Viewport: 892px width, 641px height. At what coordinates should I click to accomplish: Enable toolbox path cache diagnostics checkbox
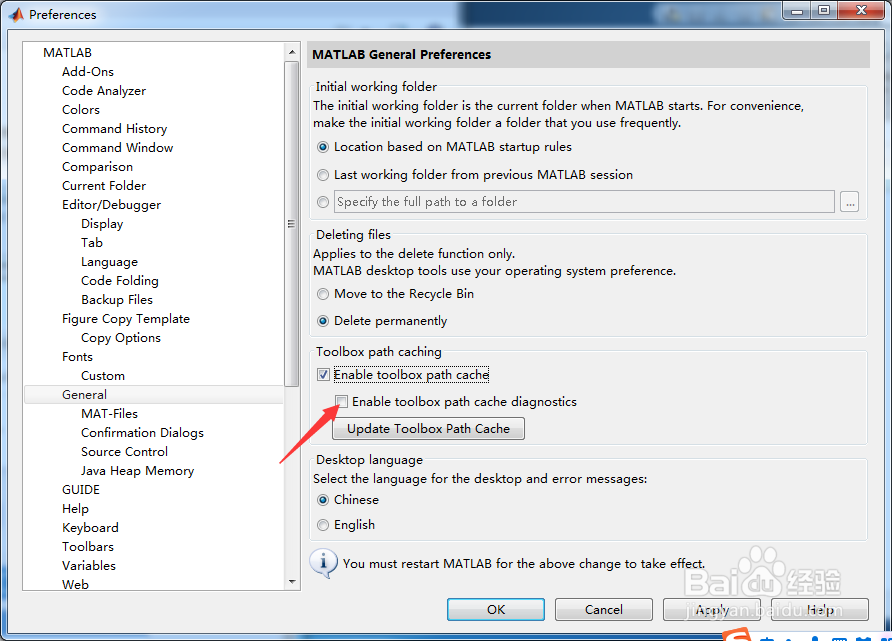tap(342, 402)
